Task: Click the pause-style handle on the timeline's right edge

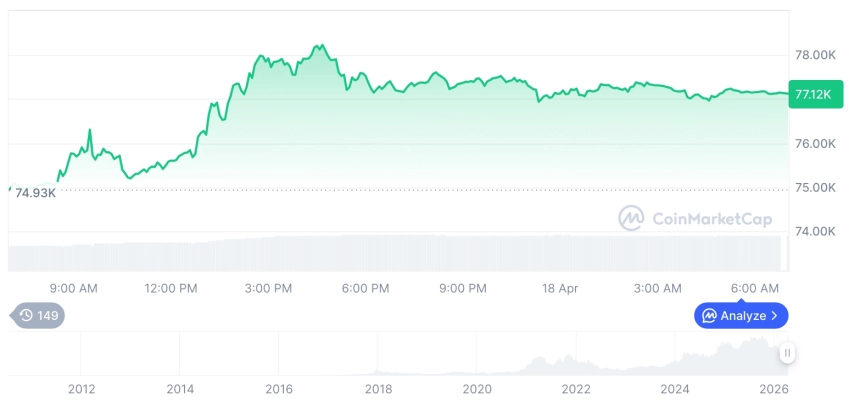Action: [x=788, y=353]
